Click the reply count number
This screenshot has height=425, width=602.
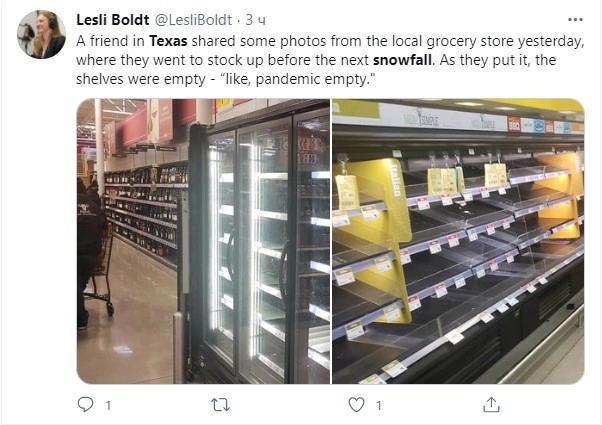point(107,405)
